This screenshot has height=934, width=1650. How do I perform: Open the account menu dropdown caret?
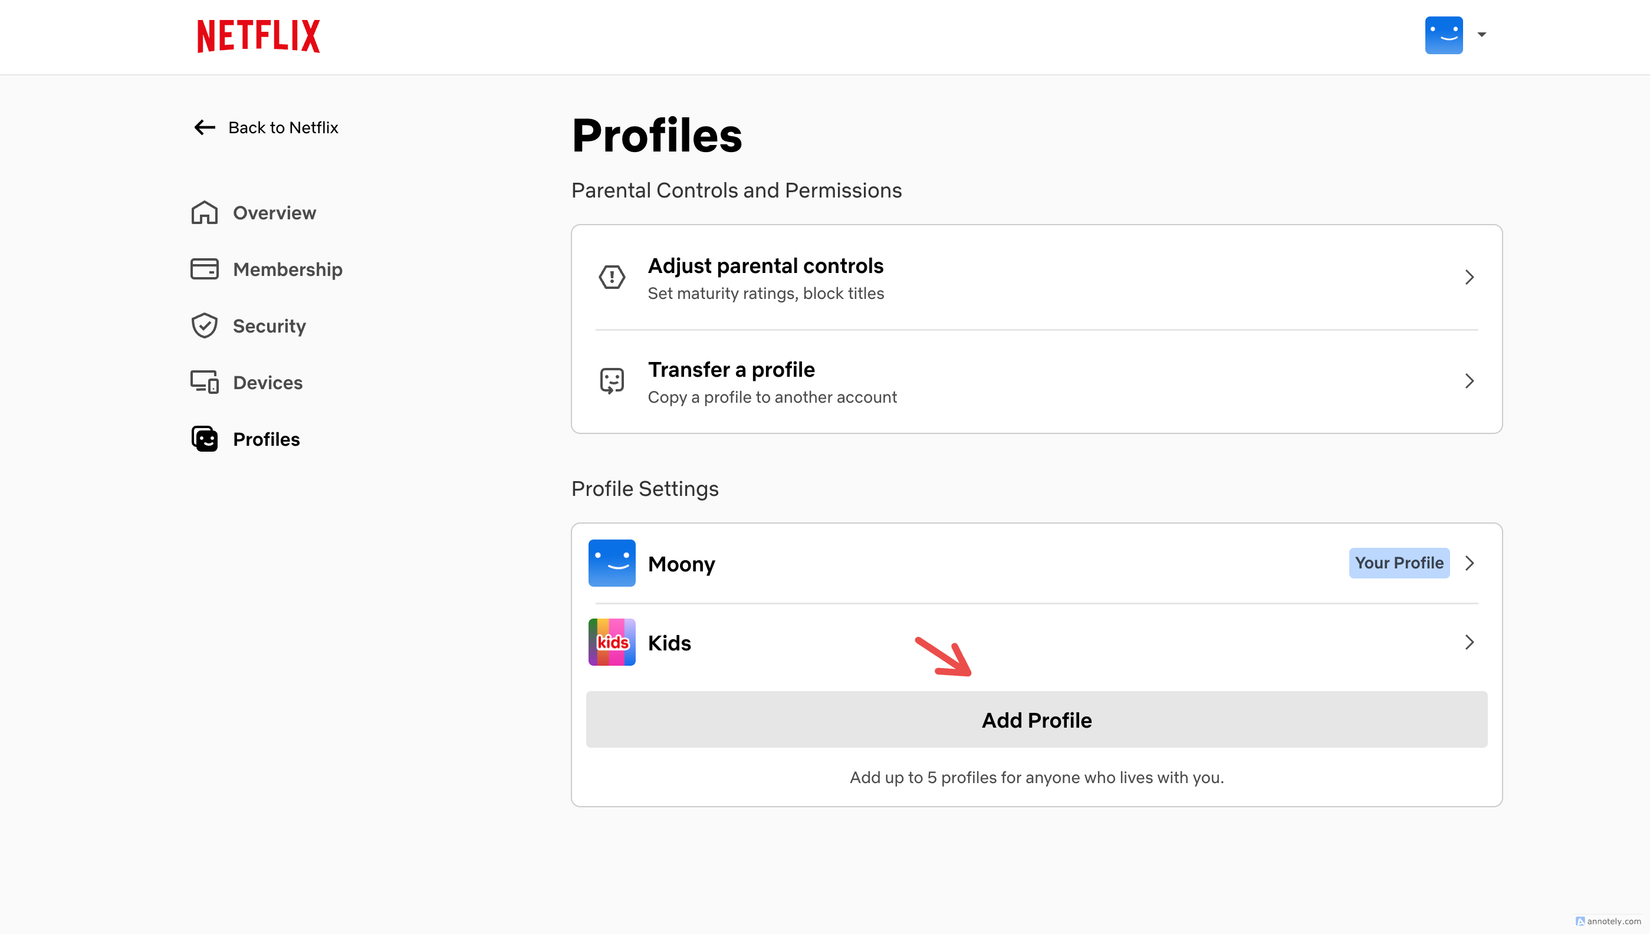tap(1482, 34)
